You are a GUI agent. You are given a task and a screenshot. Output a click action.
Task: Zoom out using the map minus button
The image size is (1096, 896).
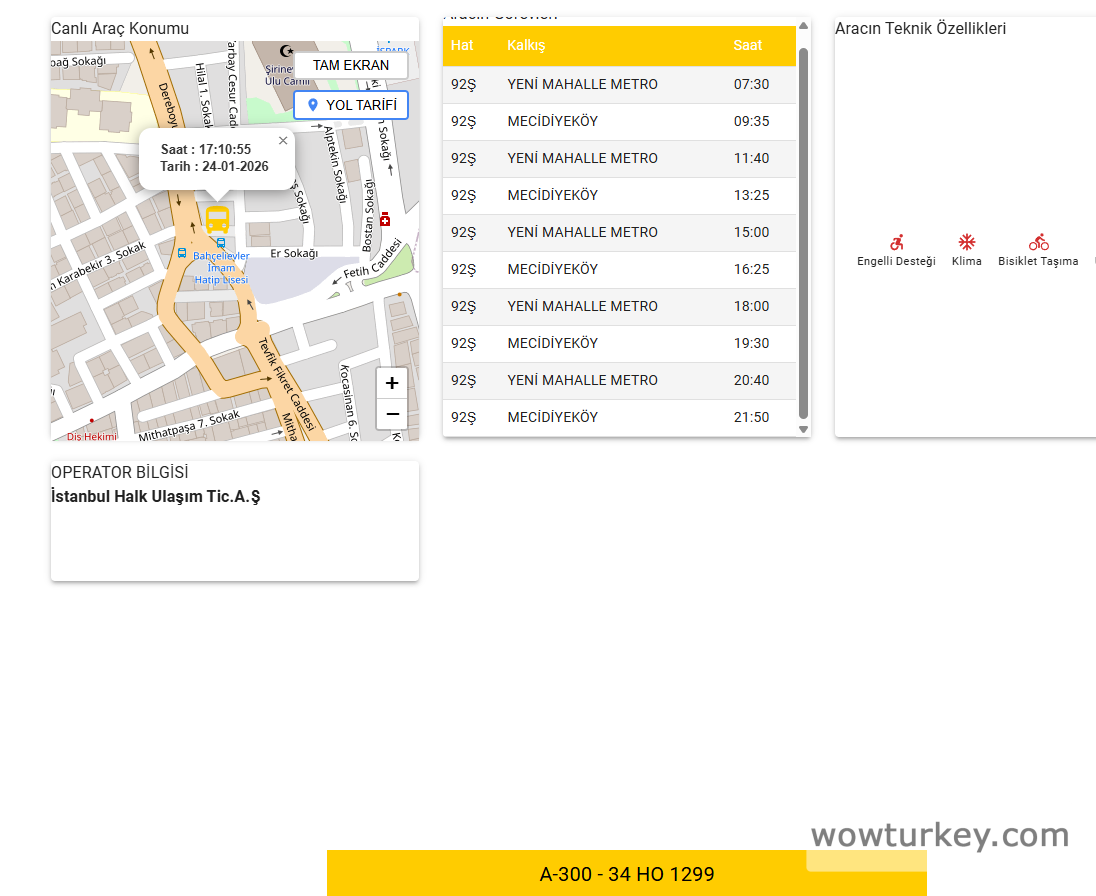(391, 414)
